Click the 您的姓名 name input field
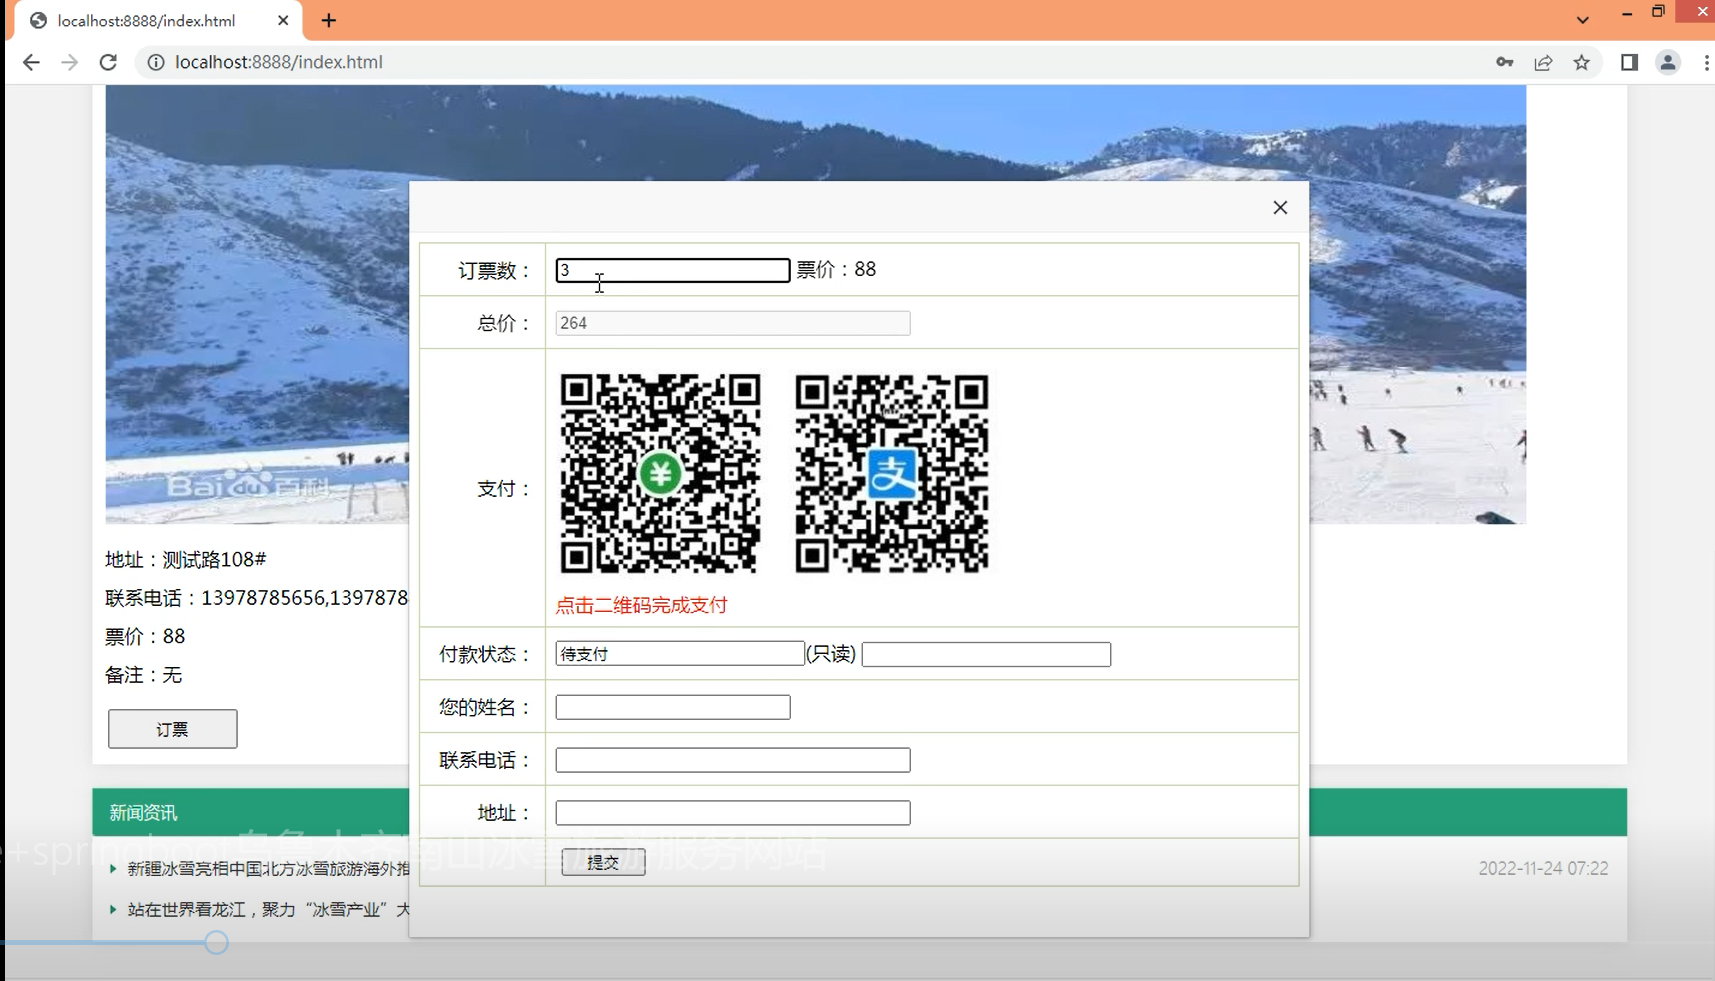Viewport: 1715px width, 981px height. coord(672,707)
